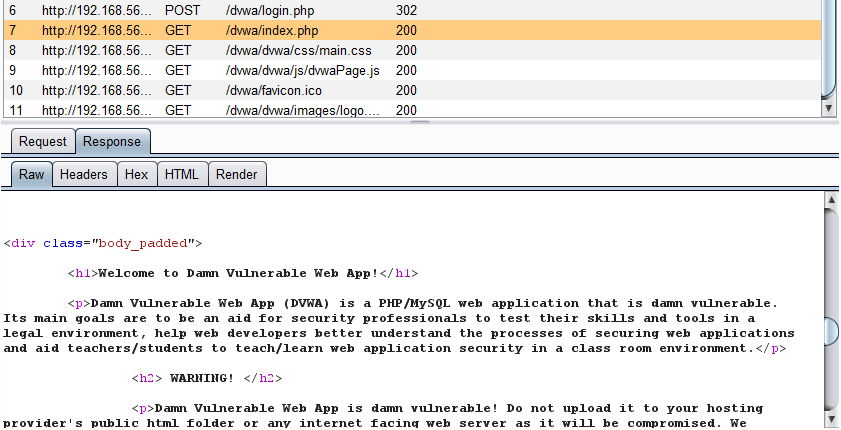Select the /dvwa/index.php request row
Viewport: 841px width, 430px height.
point(412,31)
